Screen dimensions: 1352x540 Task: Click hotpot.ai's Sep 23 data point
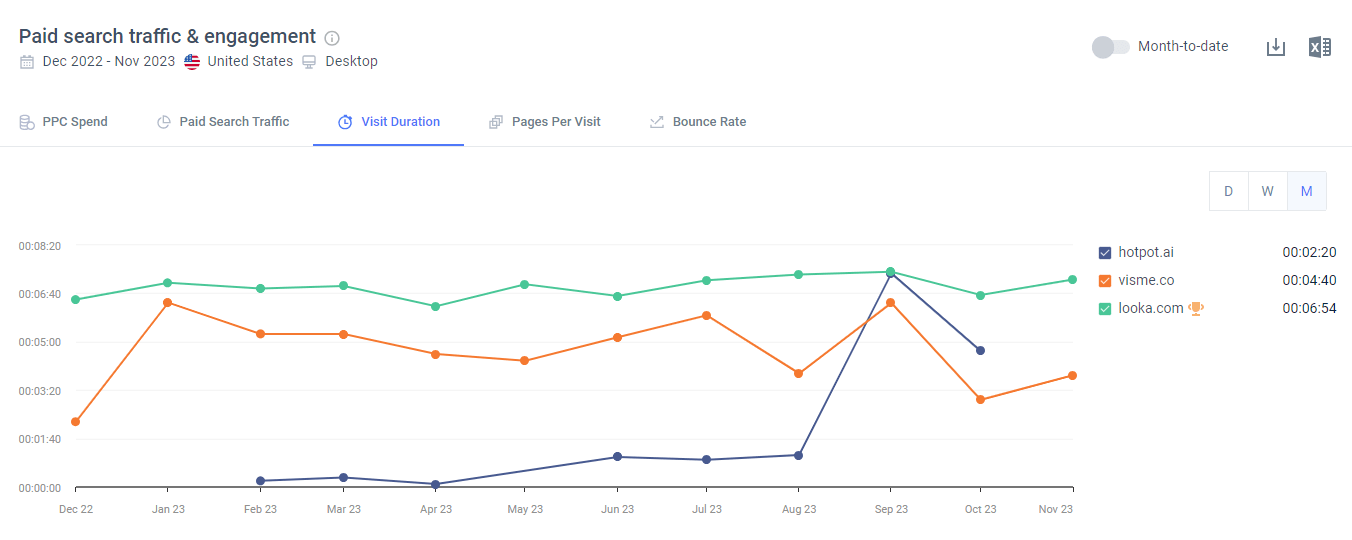pos(890,274)
